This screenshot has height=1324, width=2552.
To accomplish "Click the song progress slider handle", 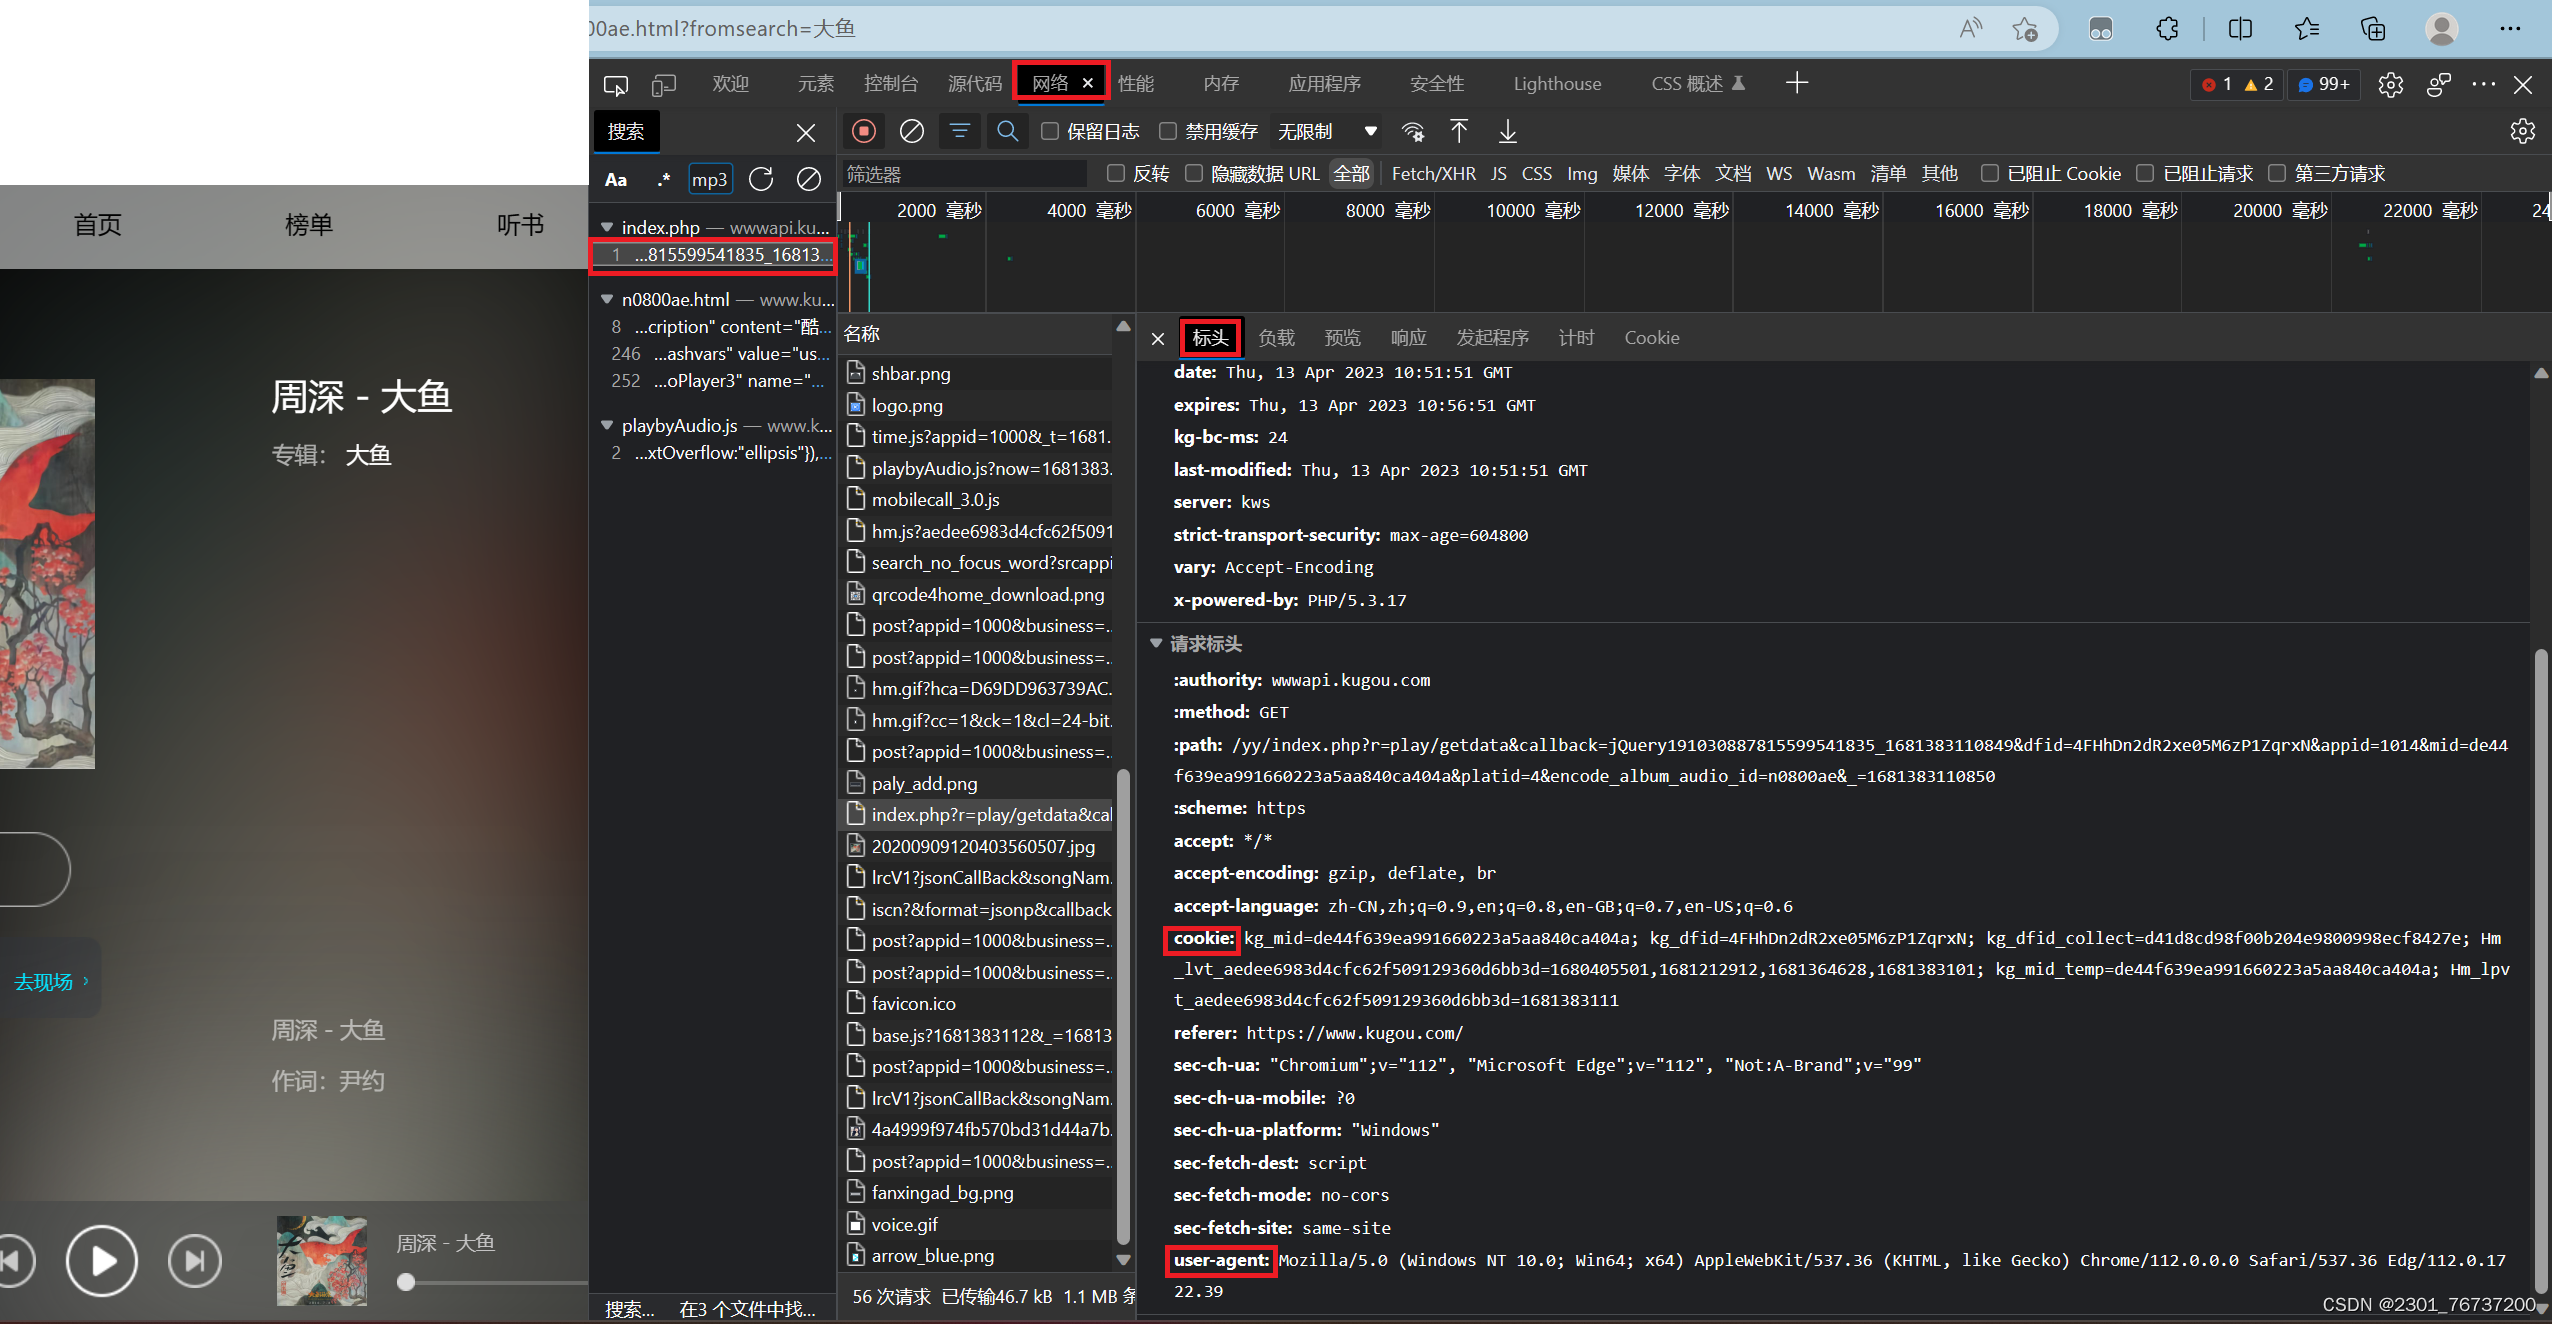I will click(x=406, y=1282).
